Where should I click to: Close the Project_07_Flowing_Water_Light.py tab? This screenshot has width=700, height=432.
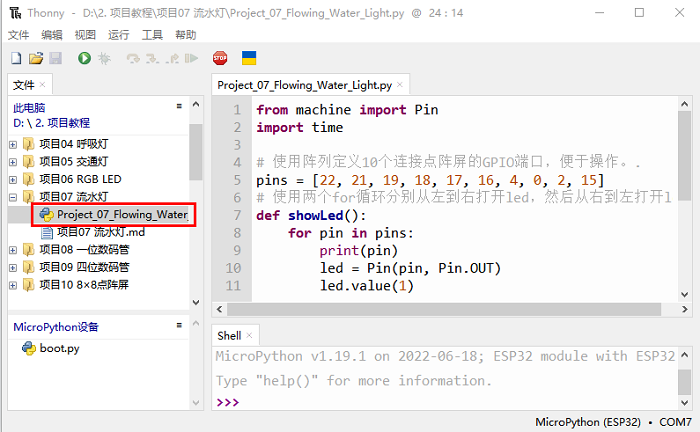pyautogui.click(x=400, y=86)
